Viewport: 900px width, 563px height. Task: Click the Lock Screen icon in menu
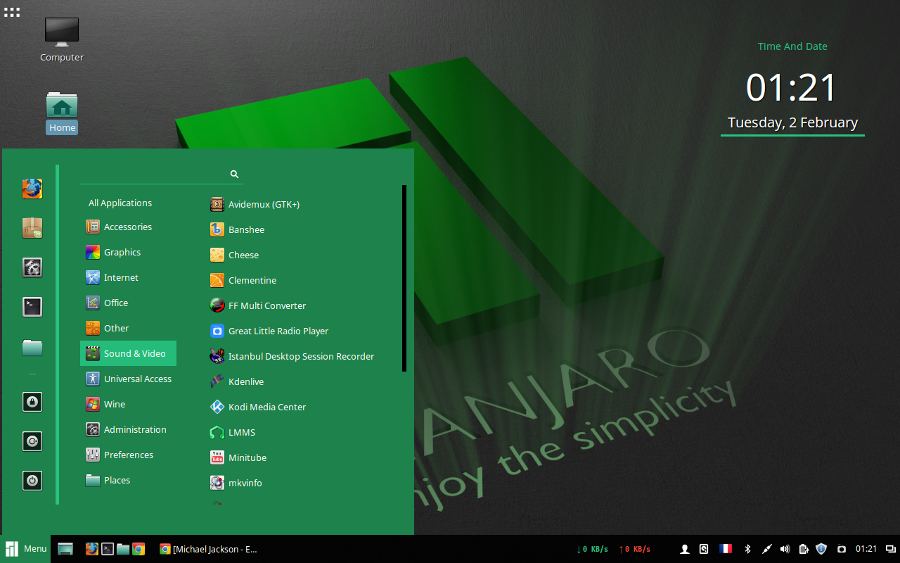(x=32, y=402)
